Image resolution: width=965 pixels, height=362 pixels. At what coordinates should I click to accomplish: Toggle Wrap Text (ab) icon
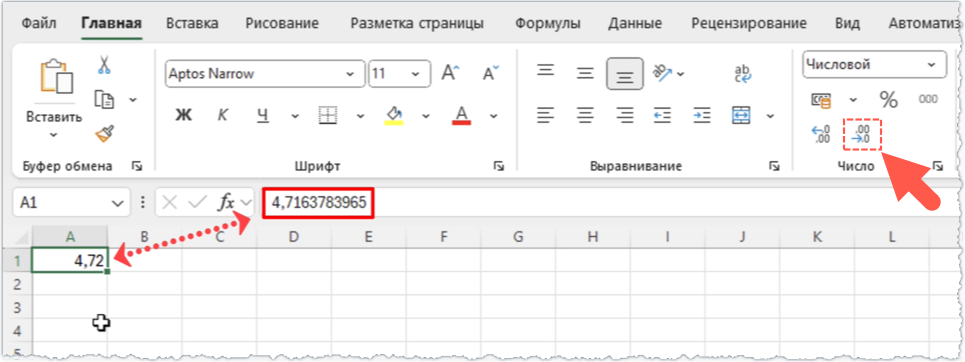(743, 74)
